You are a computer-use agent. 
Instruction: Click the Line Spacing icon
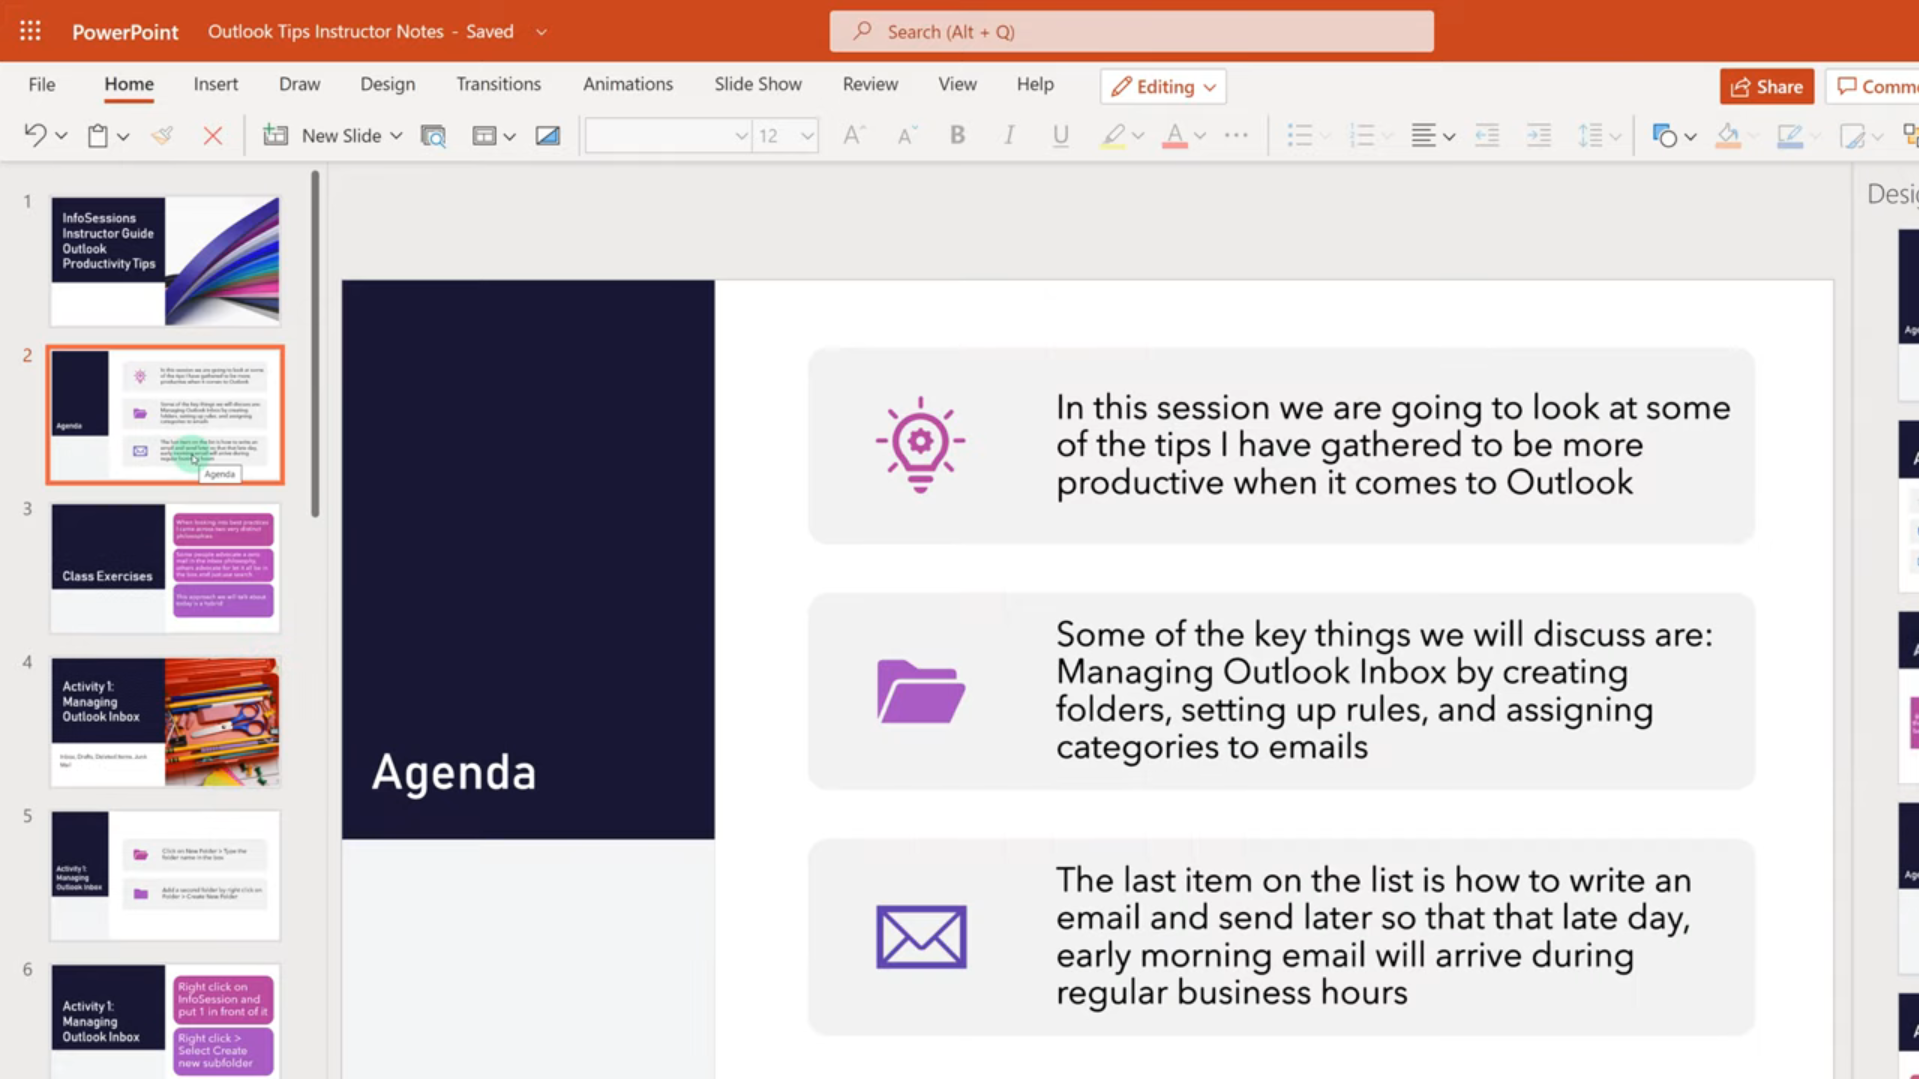(1590, 135)
